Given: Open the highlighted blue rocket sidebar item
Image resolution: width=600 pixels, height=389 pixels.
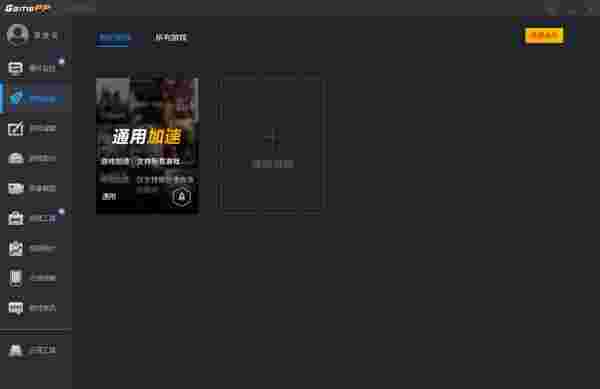Looking at the screenshot, I should pos(36,97).
